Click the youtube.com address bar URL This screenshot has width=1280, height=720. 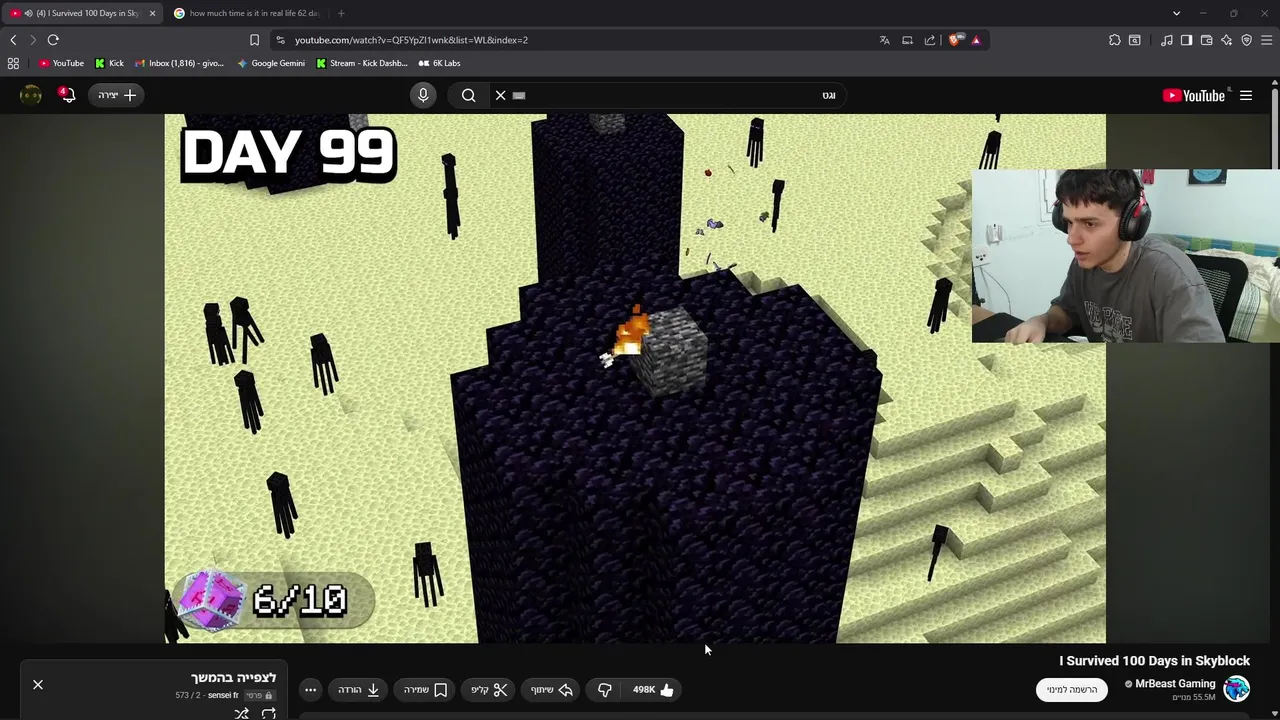[x=411, y=40]
